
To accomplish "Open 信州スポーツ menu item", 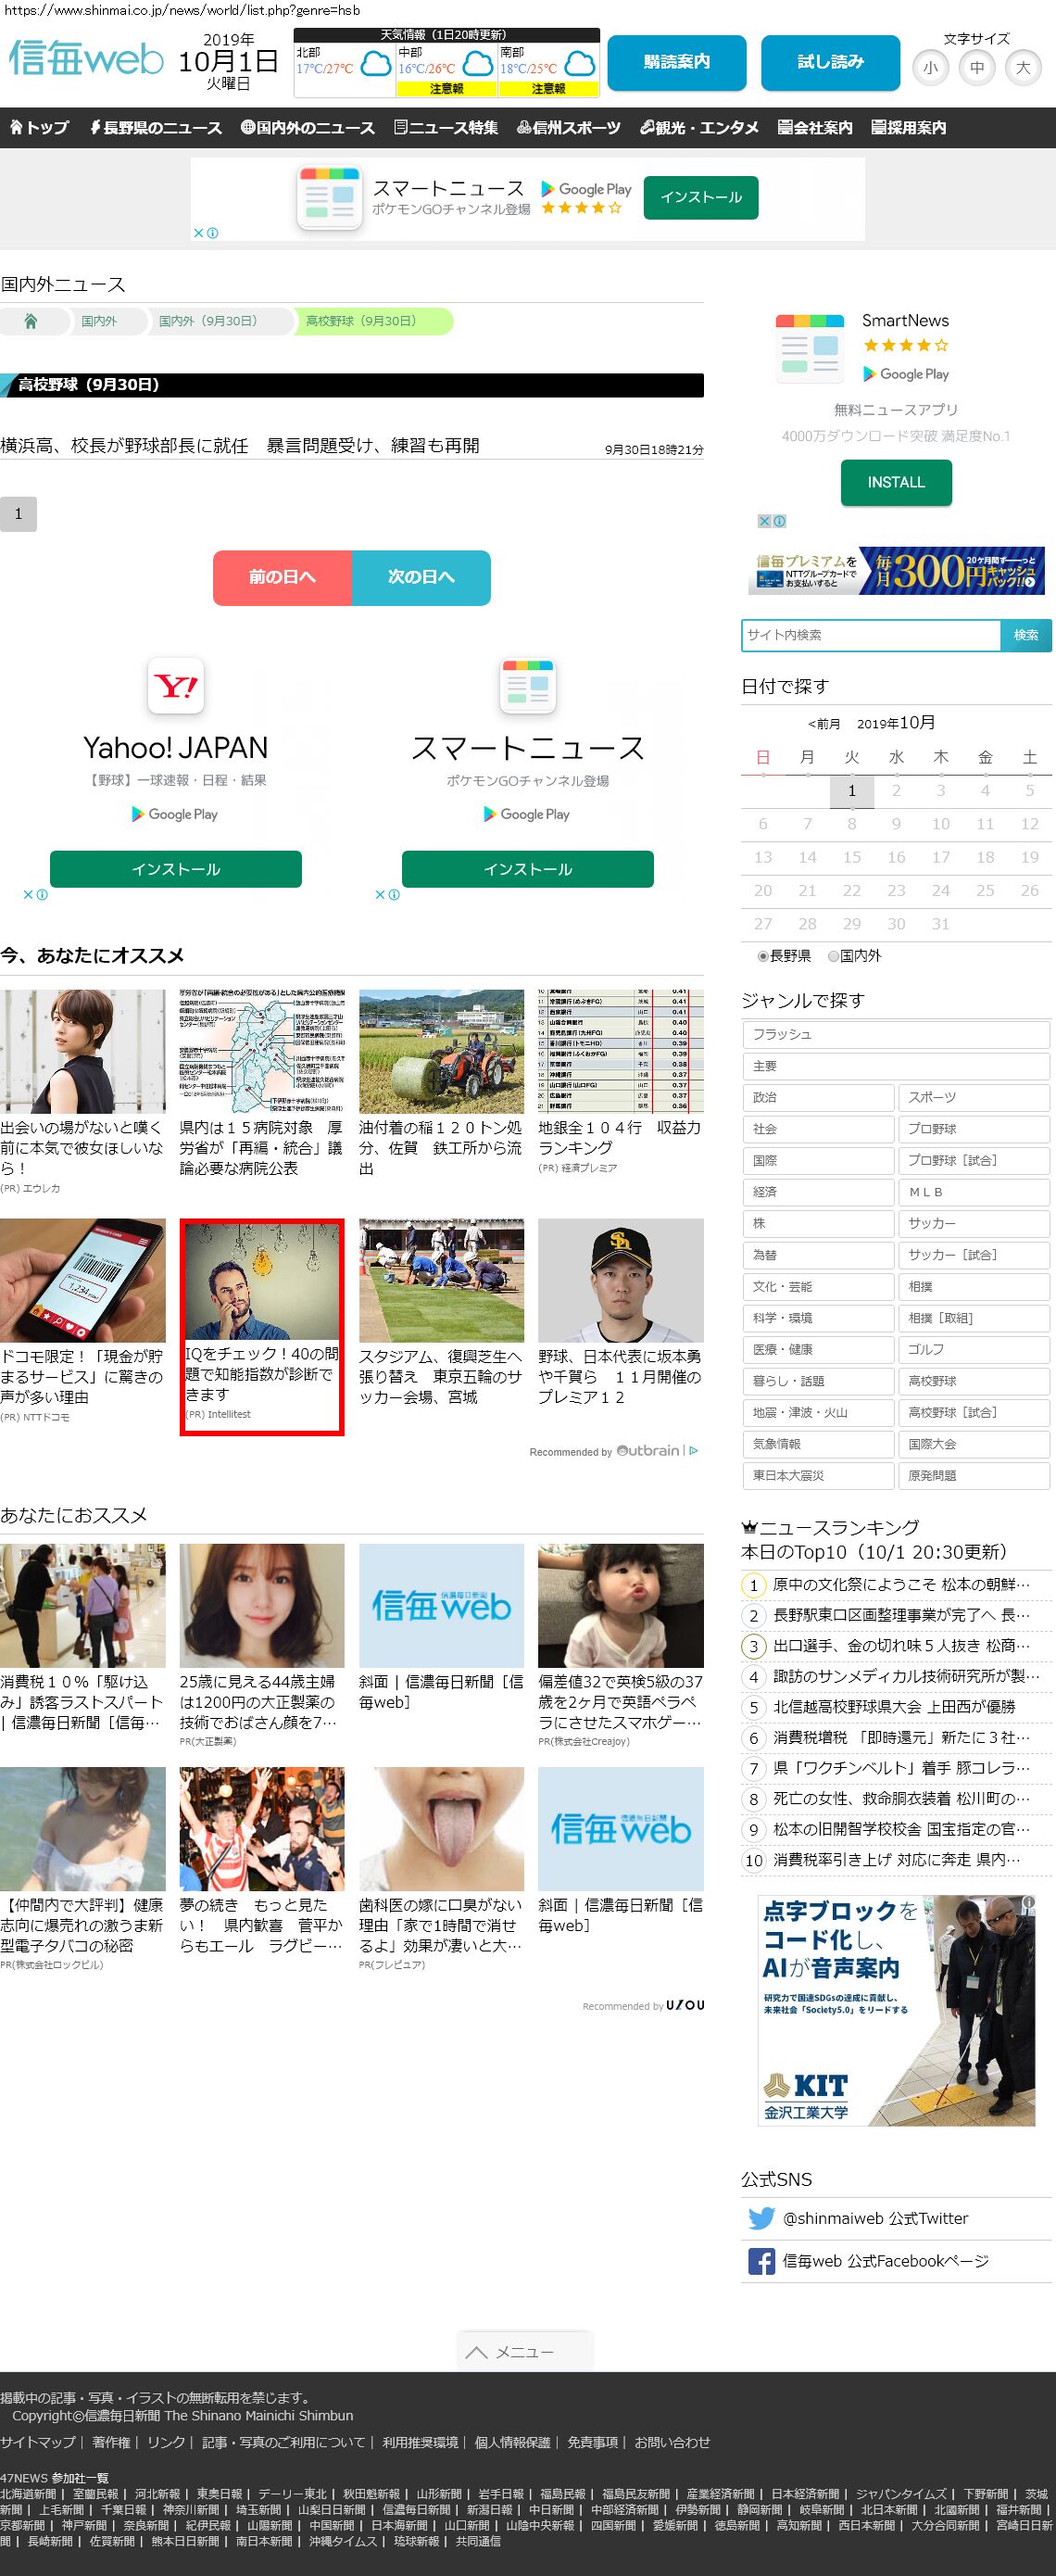I will [568, 128].
